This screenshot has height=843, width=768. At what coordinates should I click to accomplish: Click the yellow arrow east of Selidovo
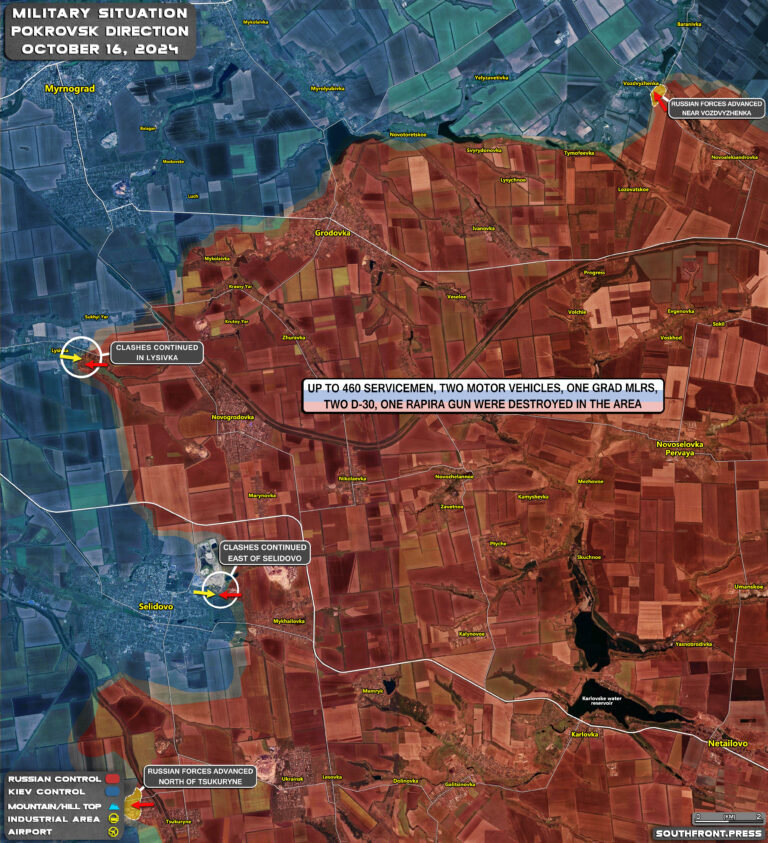tap(204, 593)
